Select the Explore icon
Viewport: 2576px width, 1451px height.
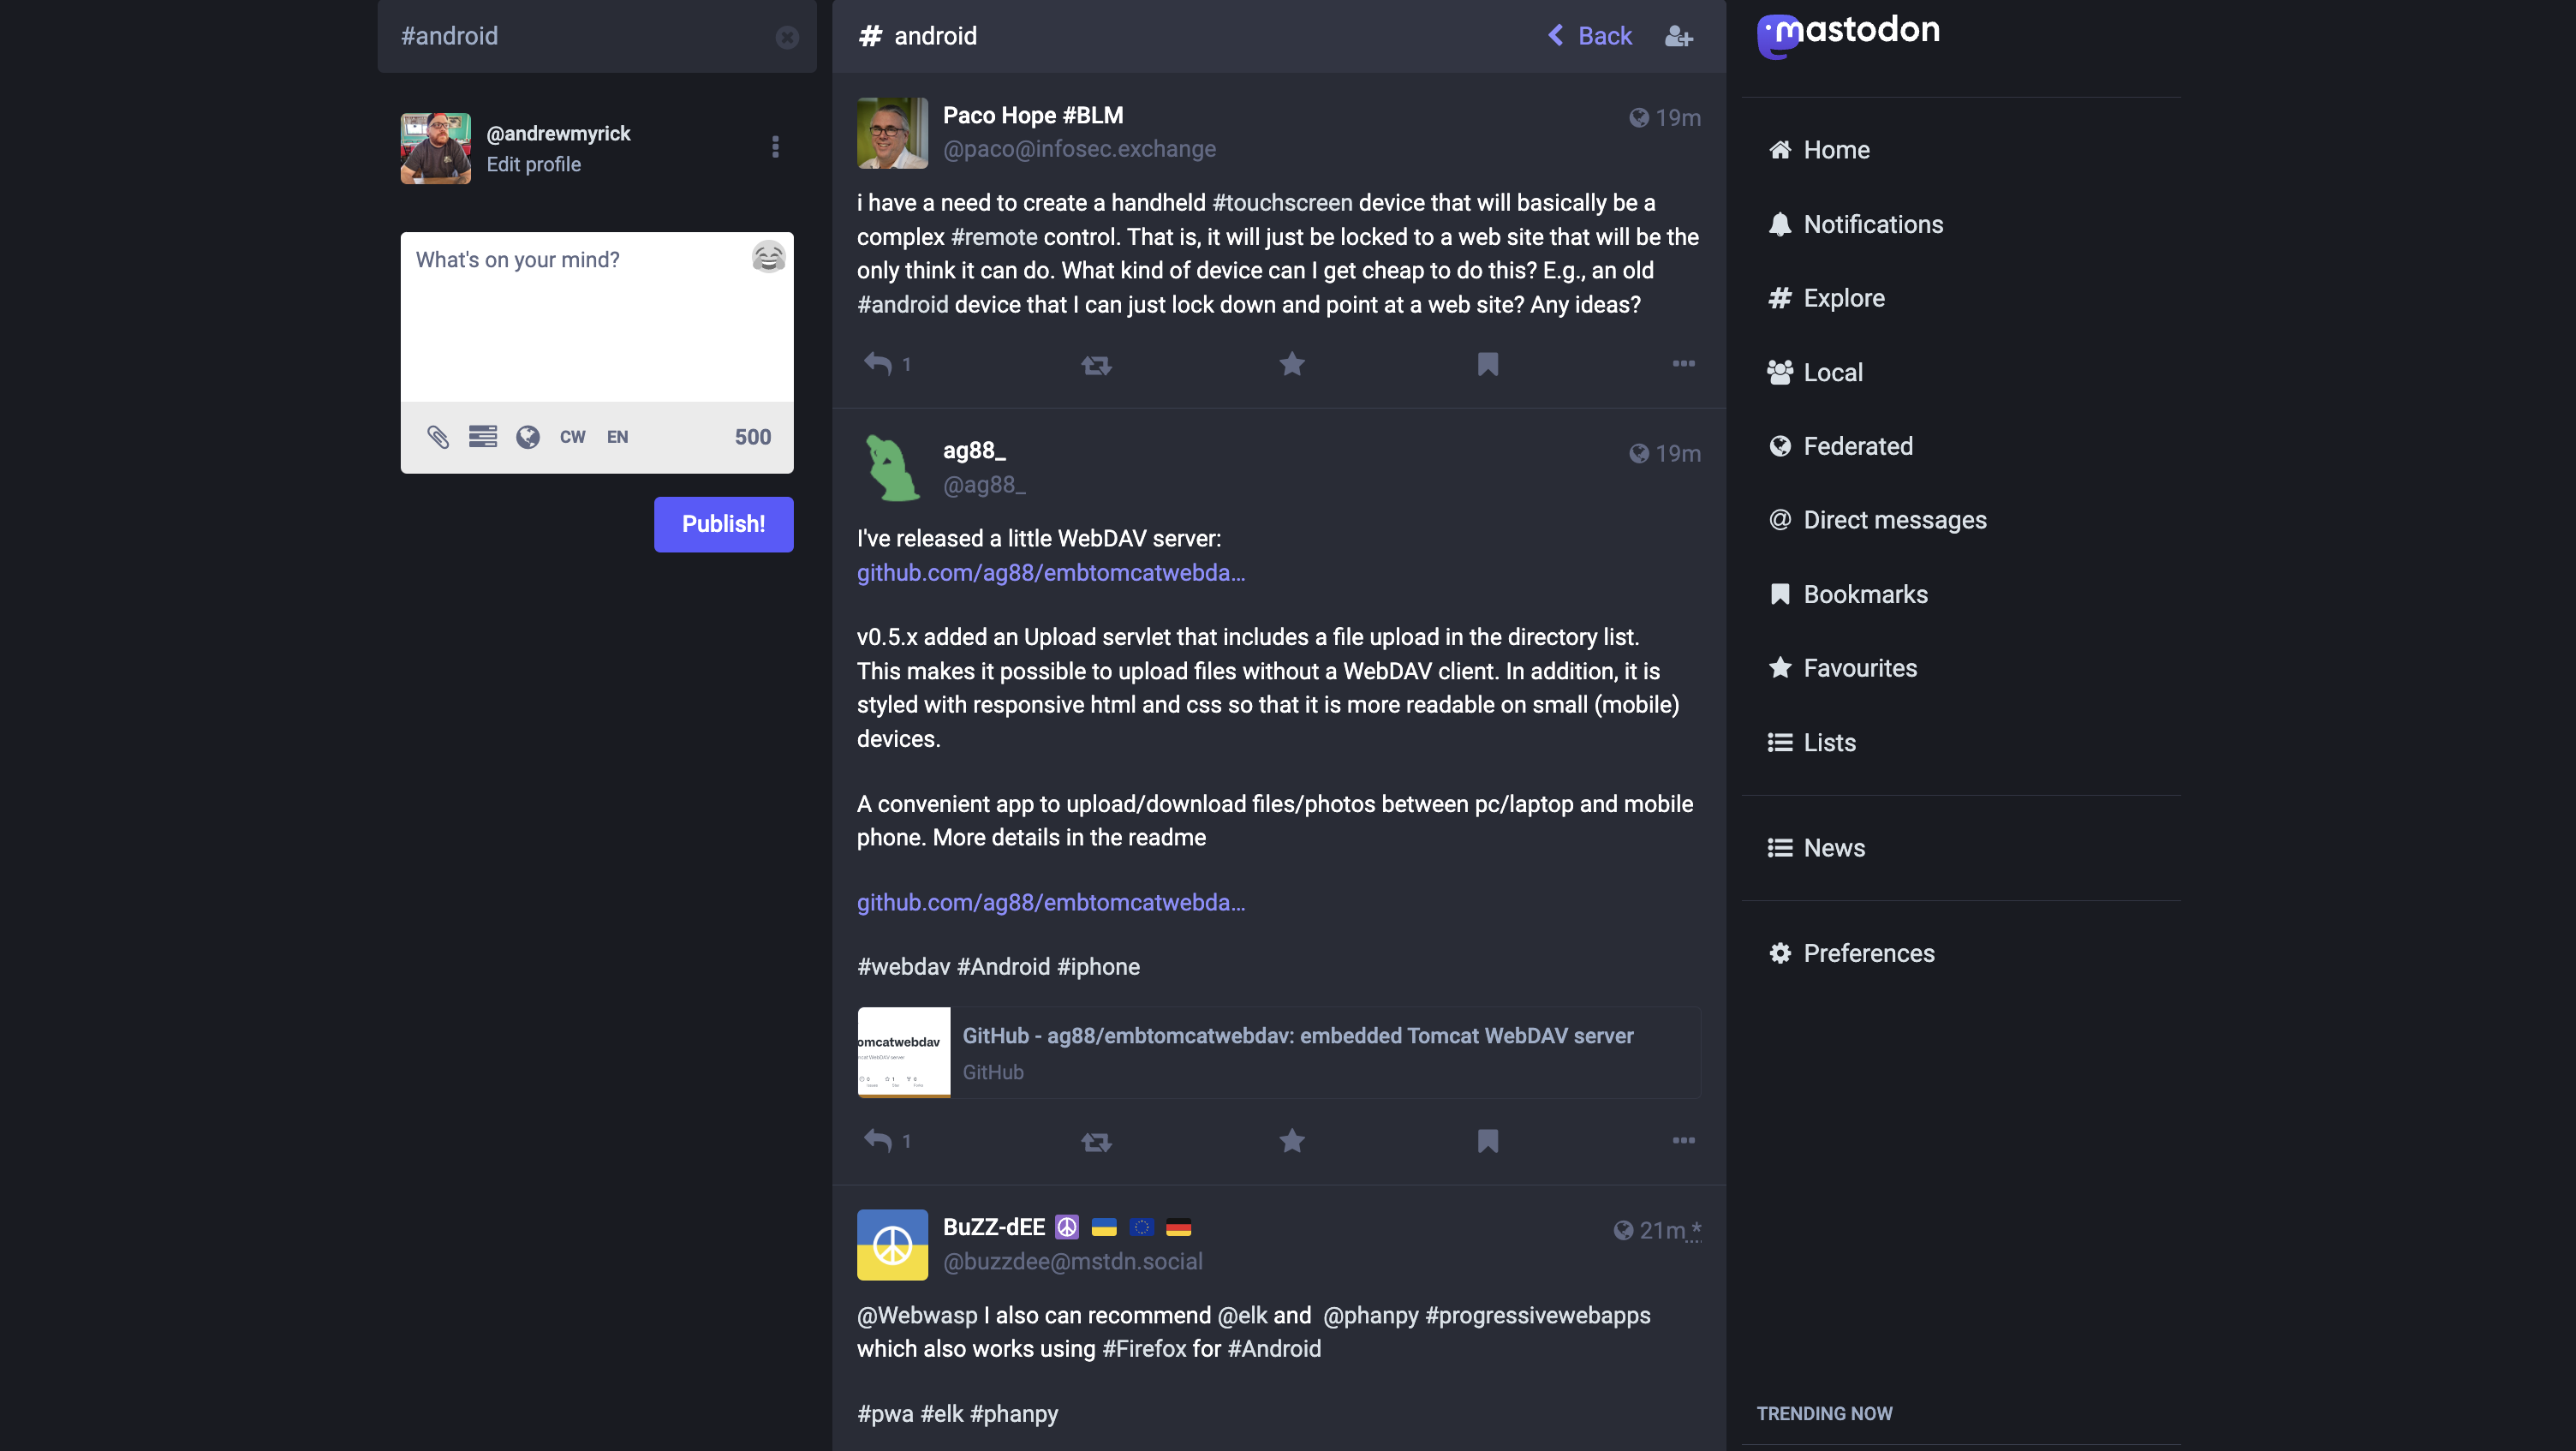(x=1780, y=297)
